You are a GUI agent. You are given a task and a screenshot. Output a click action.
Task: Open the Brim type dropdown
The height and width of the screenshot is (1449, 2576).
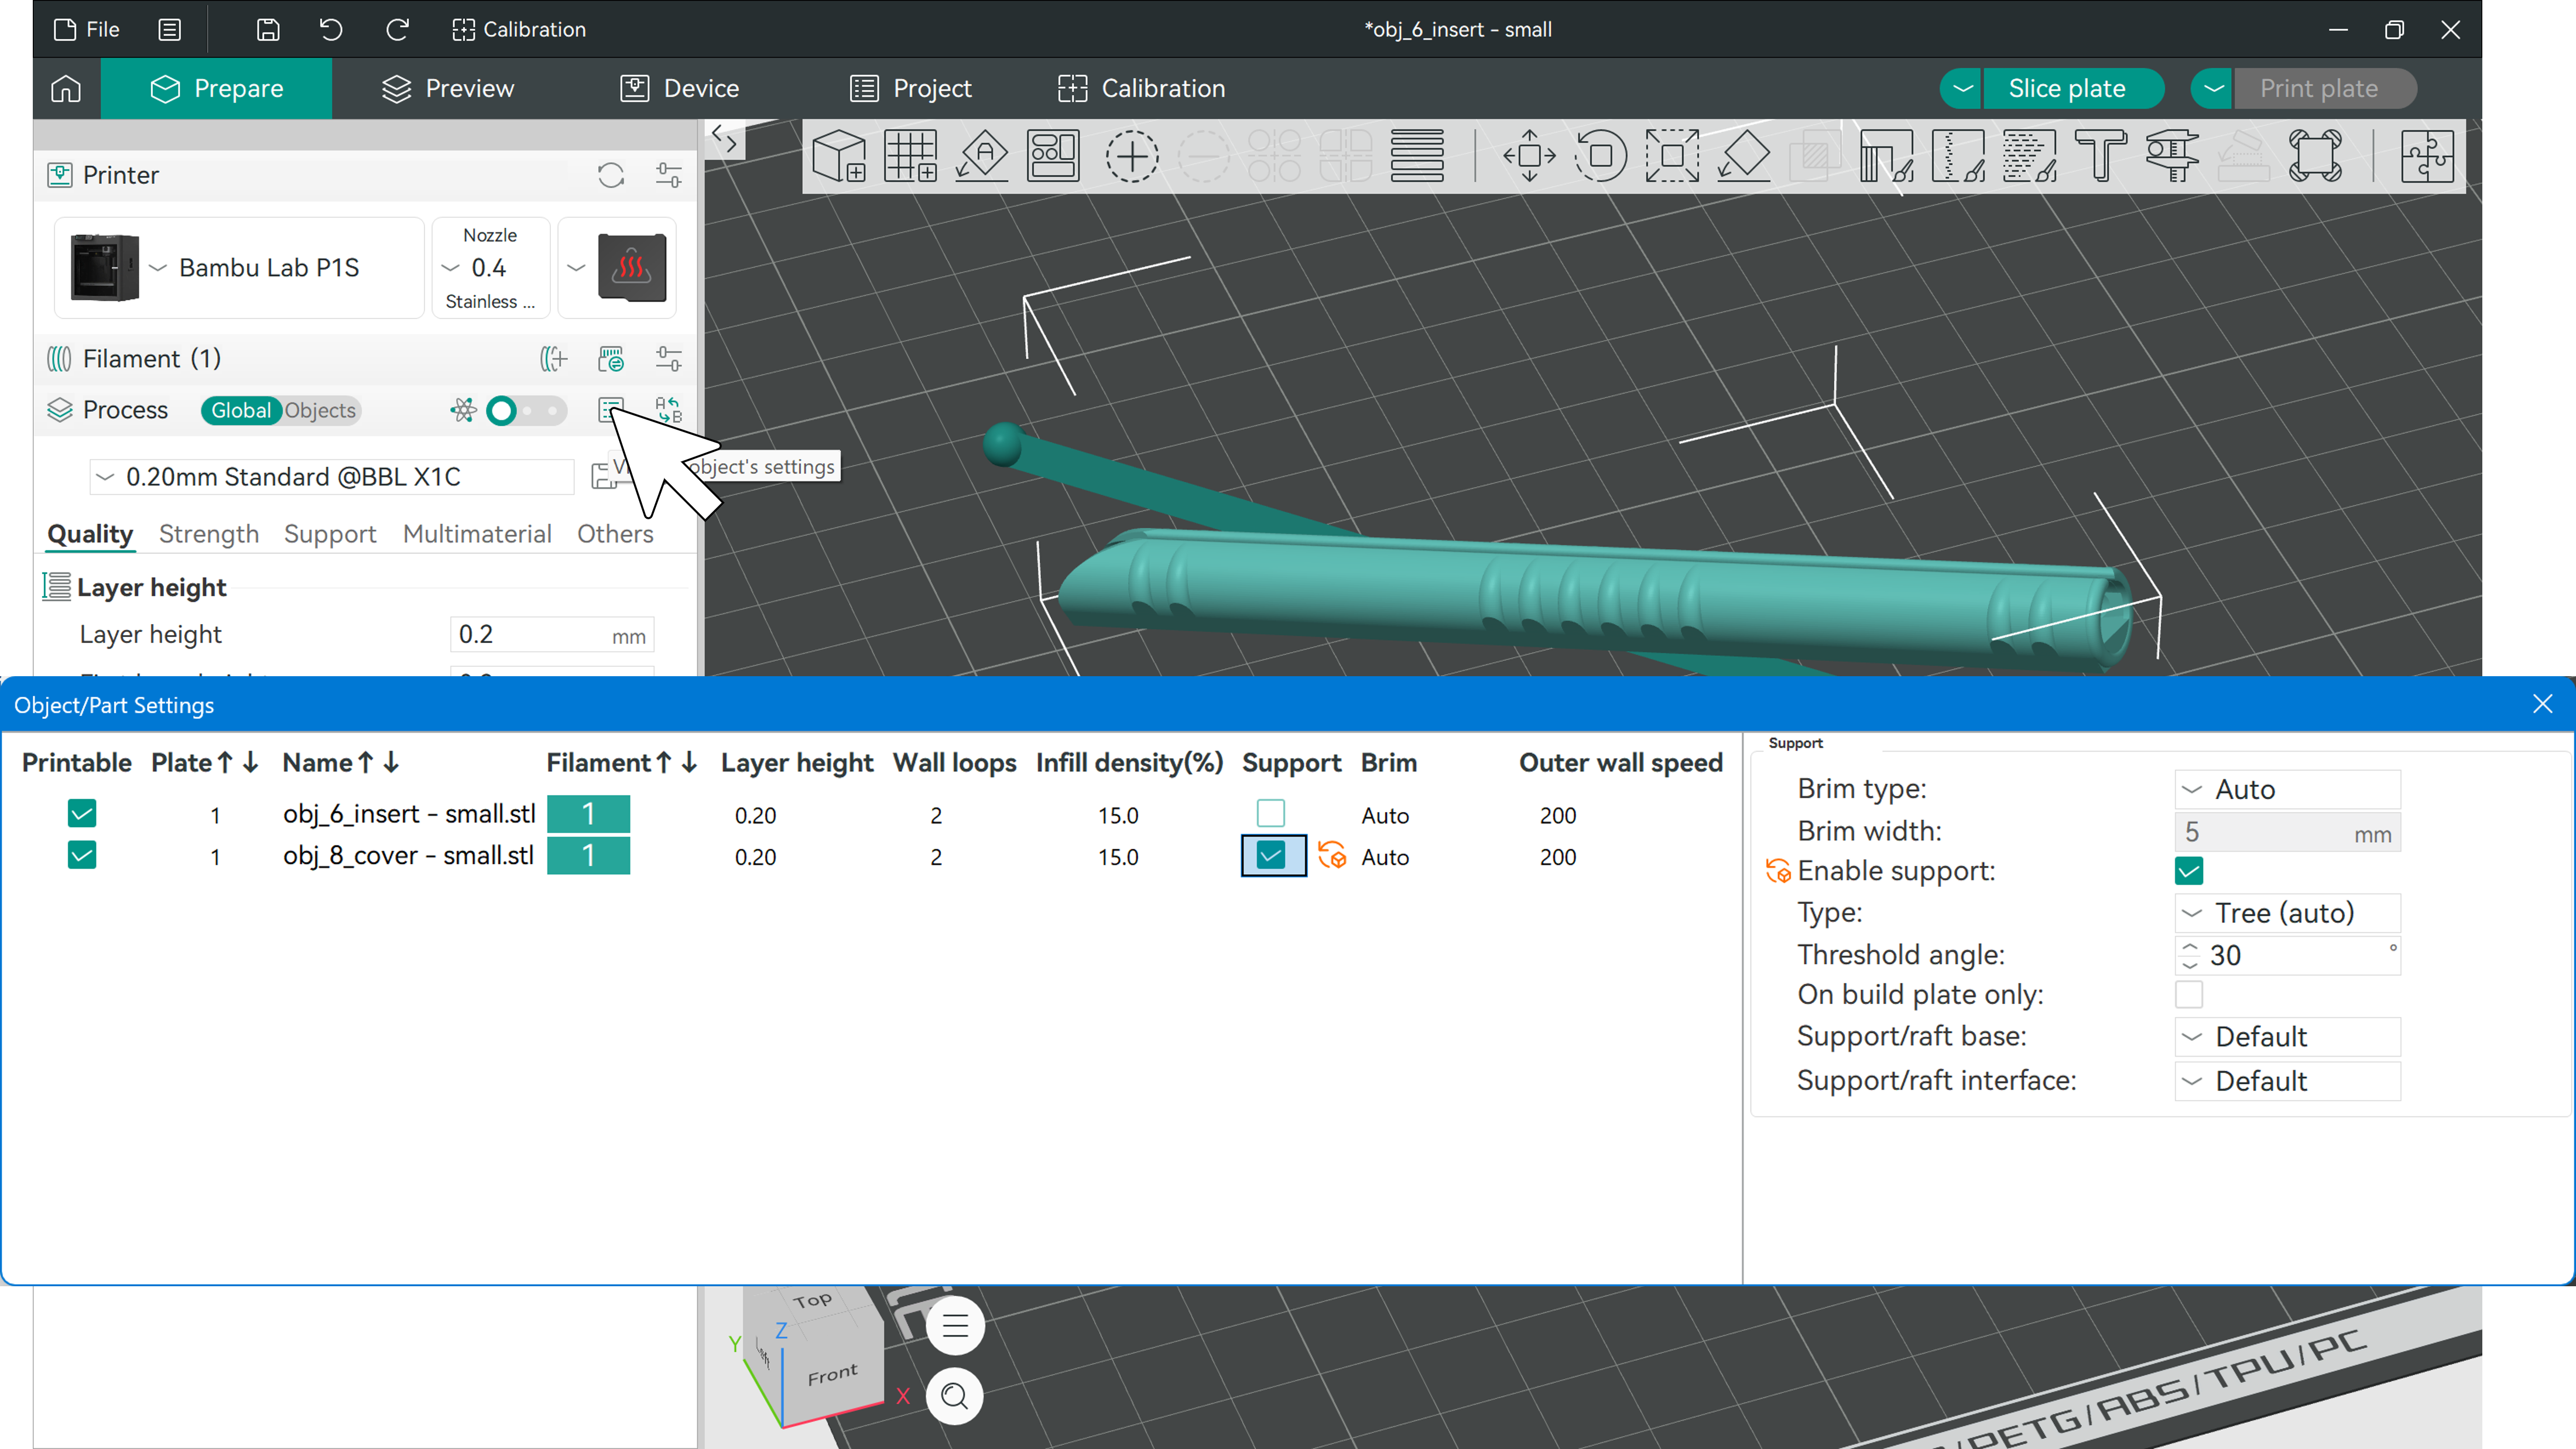(2287, 789)
